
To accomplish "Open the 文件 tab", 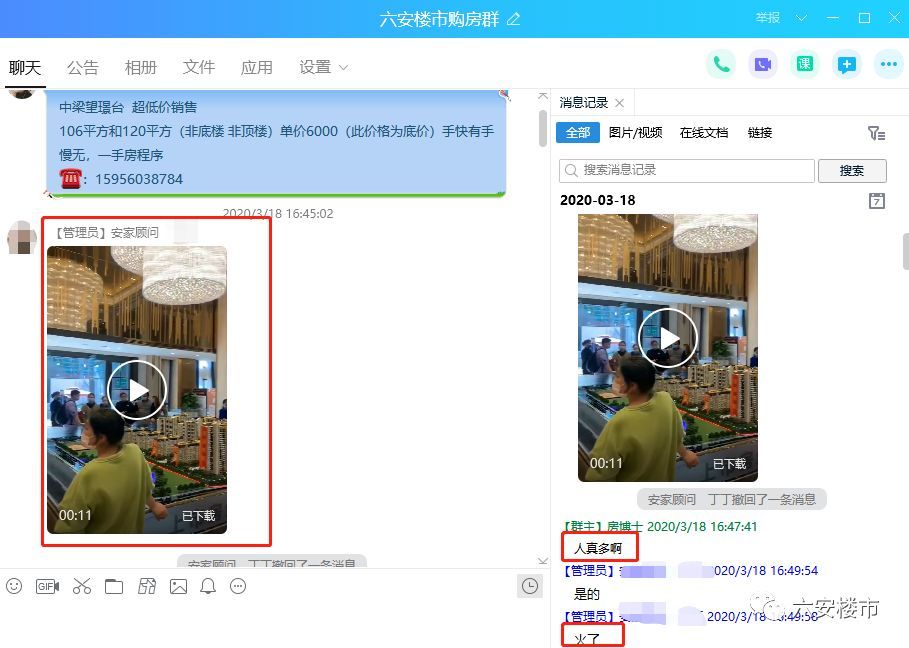I will click(x=199, y=68).
